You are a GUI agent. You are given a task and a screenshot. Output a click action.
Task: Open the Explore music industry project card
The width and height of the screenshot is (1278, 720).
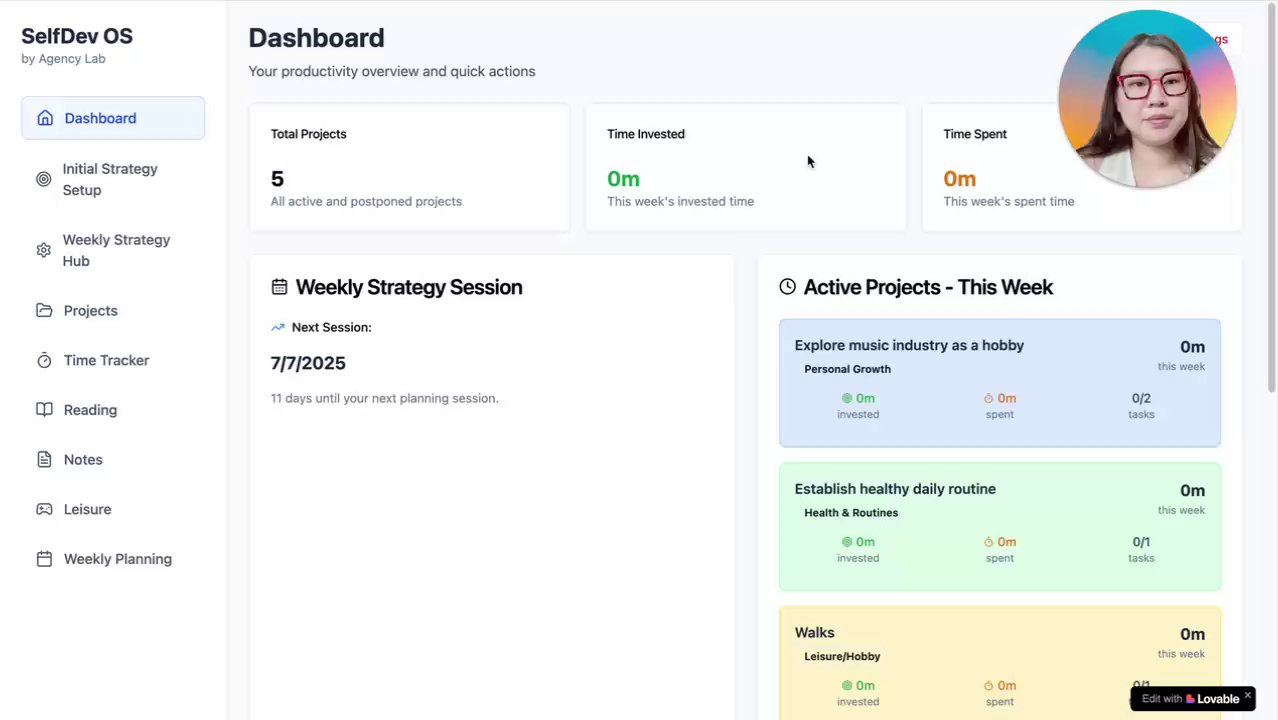click(999, 382)
